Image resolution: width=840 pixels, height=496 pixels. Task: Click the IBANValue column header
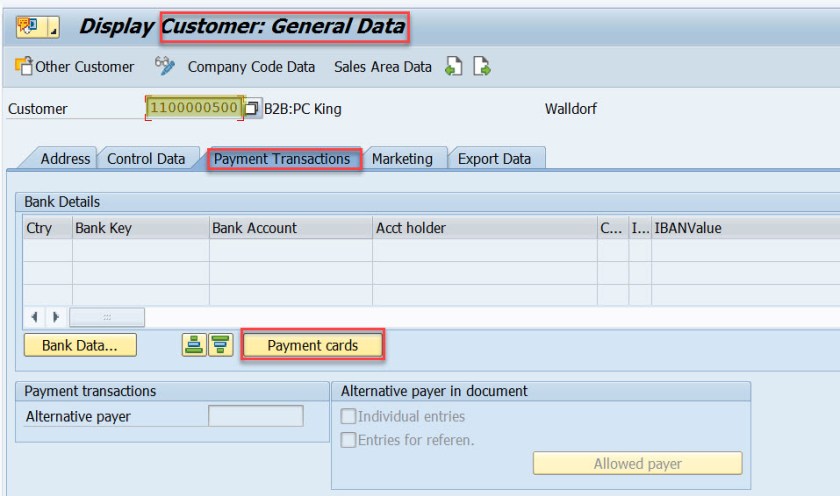click(746, 228)
